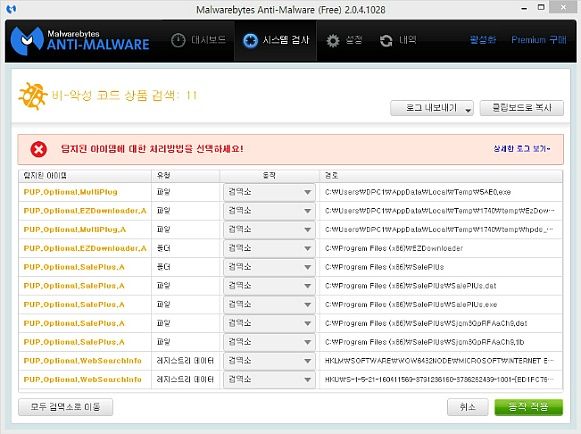This screenshot has width=581, height=434.
Task: Click the 시스템 검사 scan target icon
Action: pyautogui.click(x=250, y=40)
